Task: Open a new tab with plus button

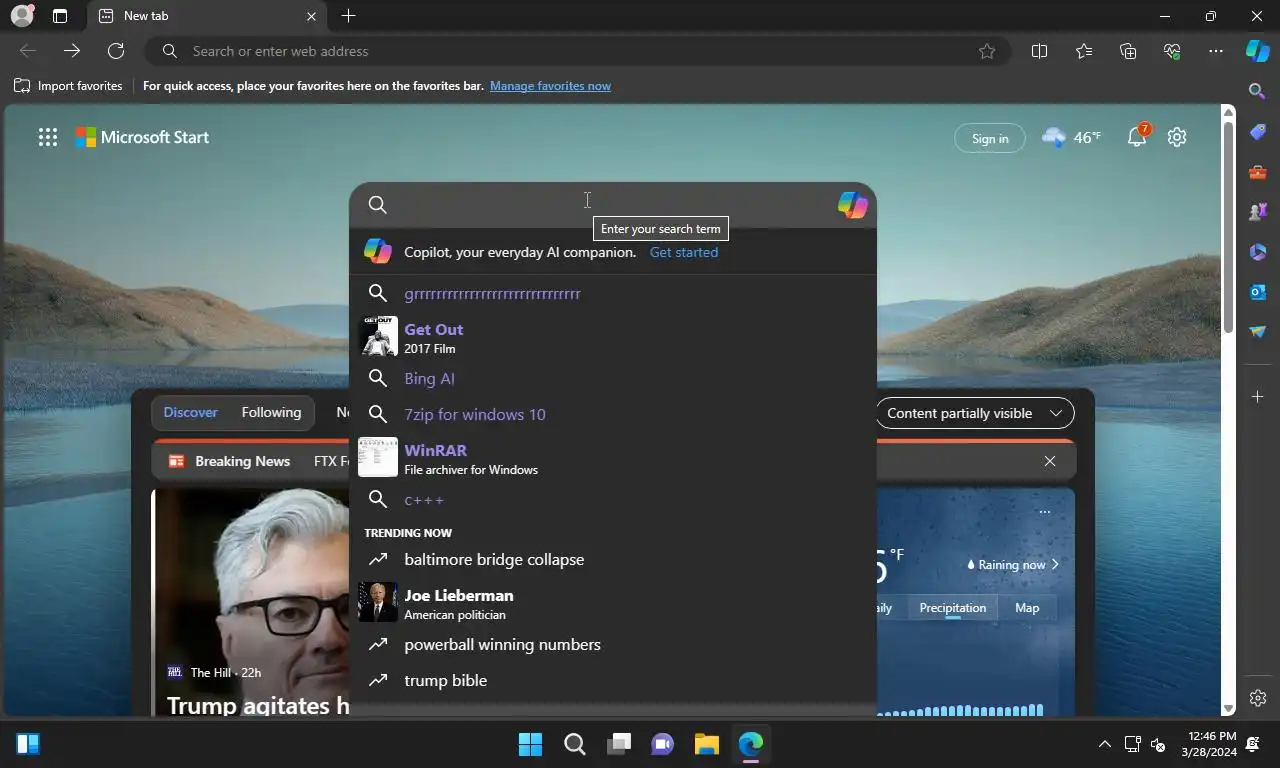Action: [348, 16]
